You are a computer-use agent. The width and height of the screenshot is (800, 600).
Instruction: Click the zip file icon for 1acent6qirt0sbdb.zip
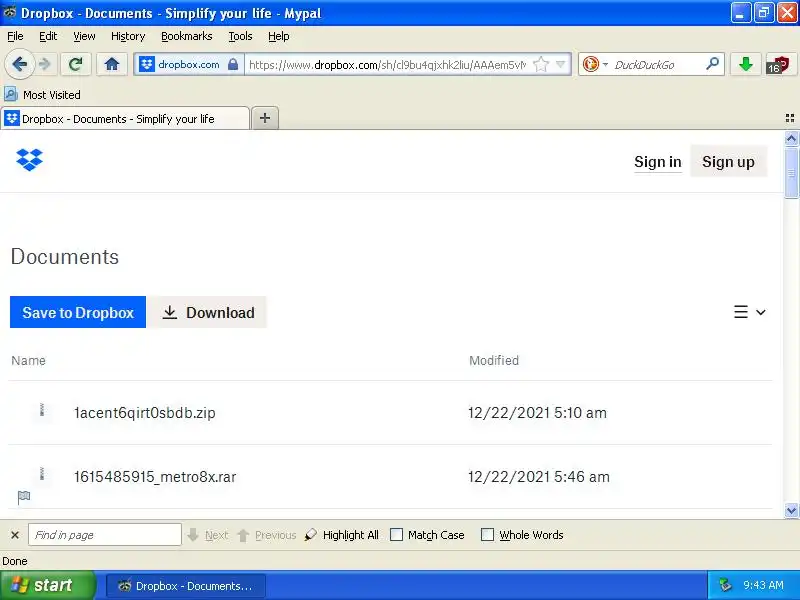pos(42,410)
